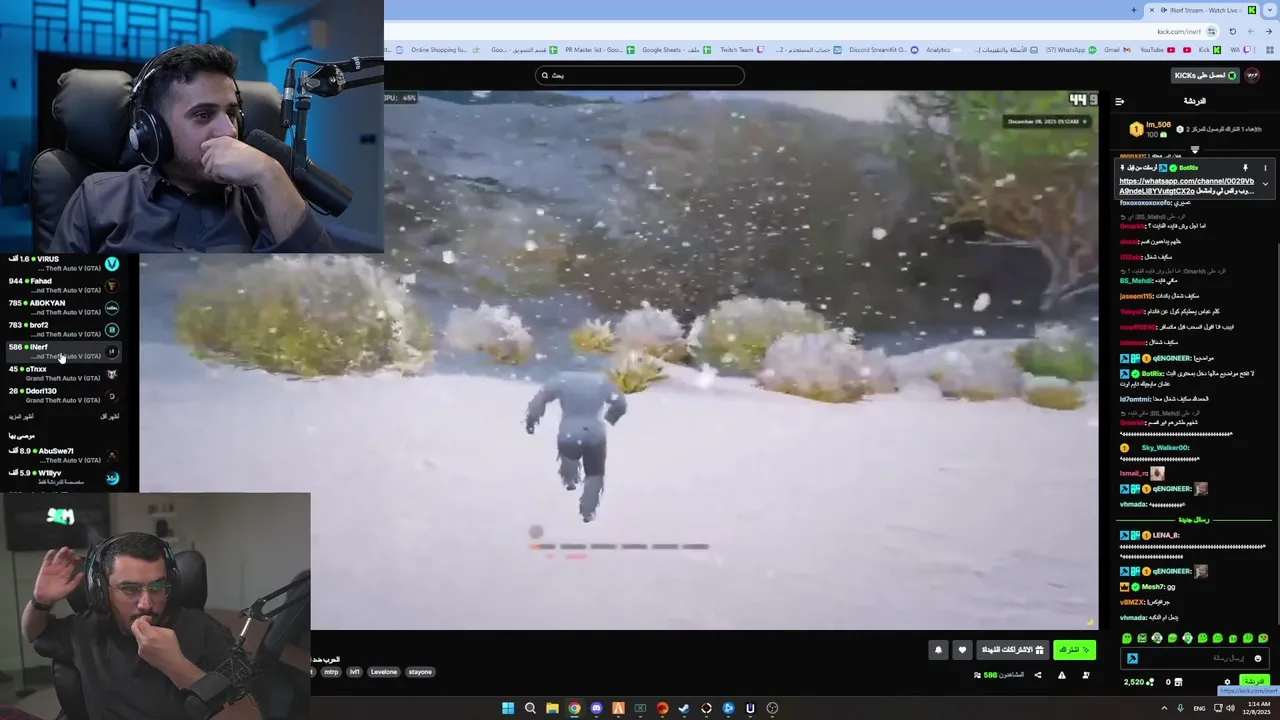Click the warning report triangle icon
Viewport: 1280px width, 720px height.
[x=1061, y=675]
